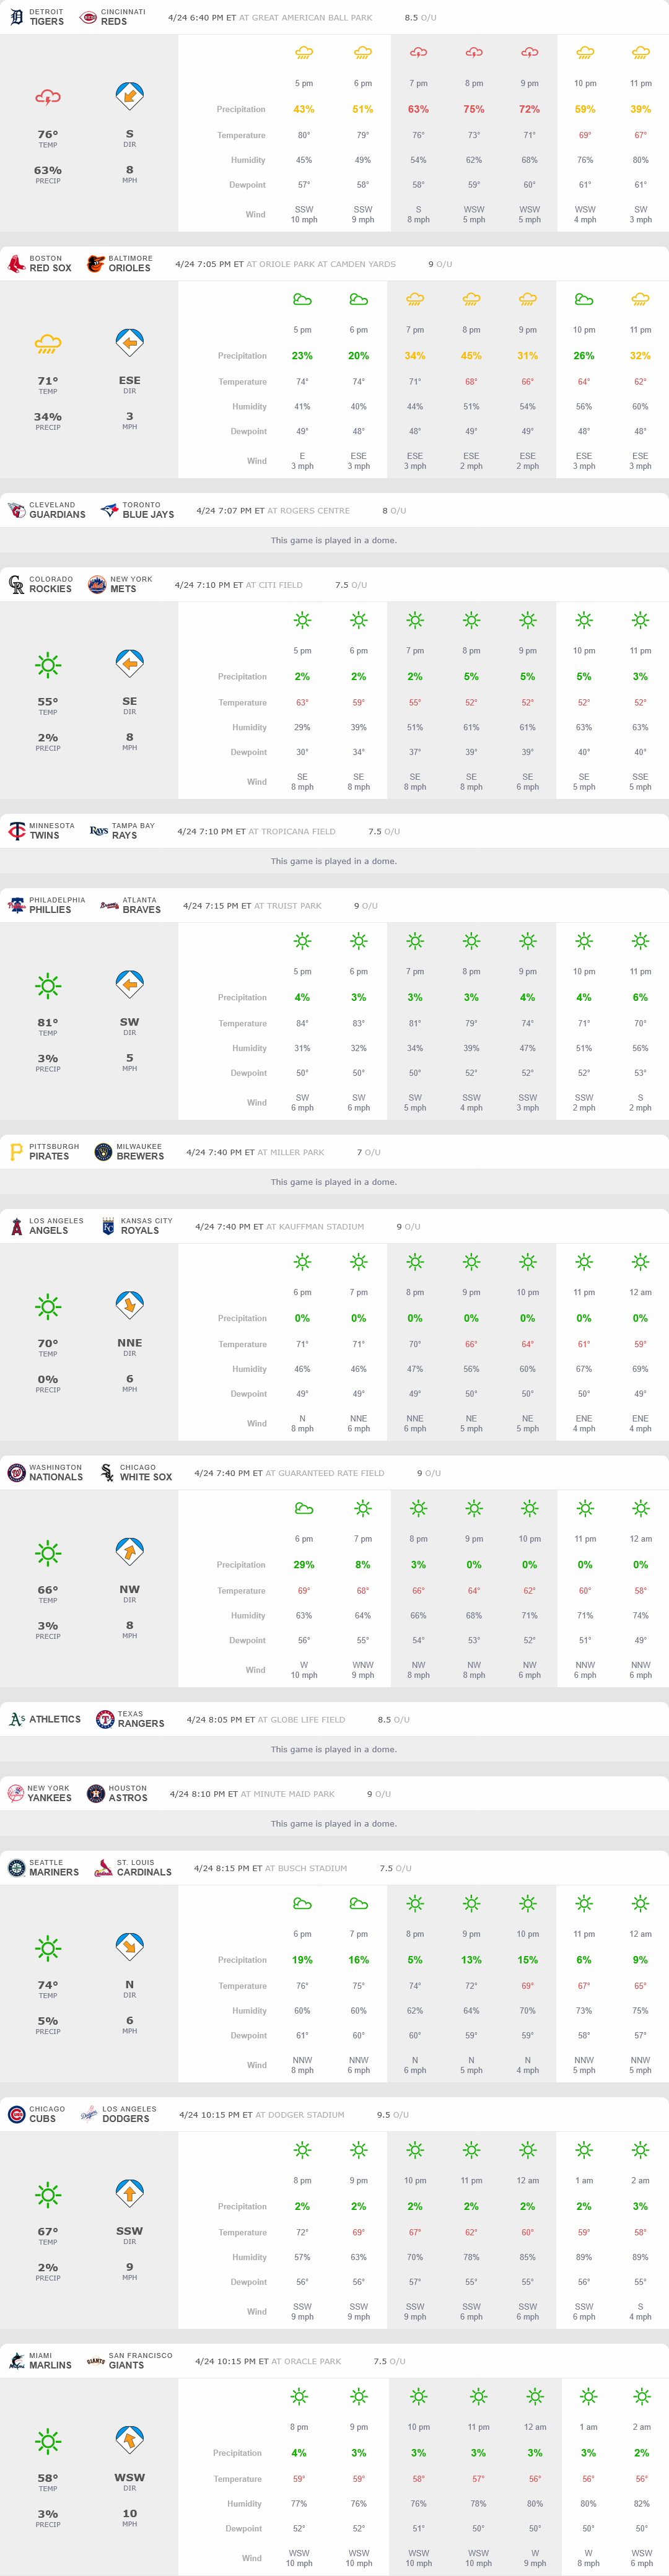Click the Toronto Blue Jays logo

[109, 510]
